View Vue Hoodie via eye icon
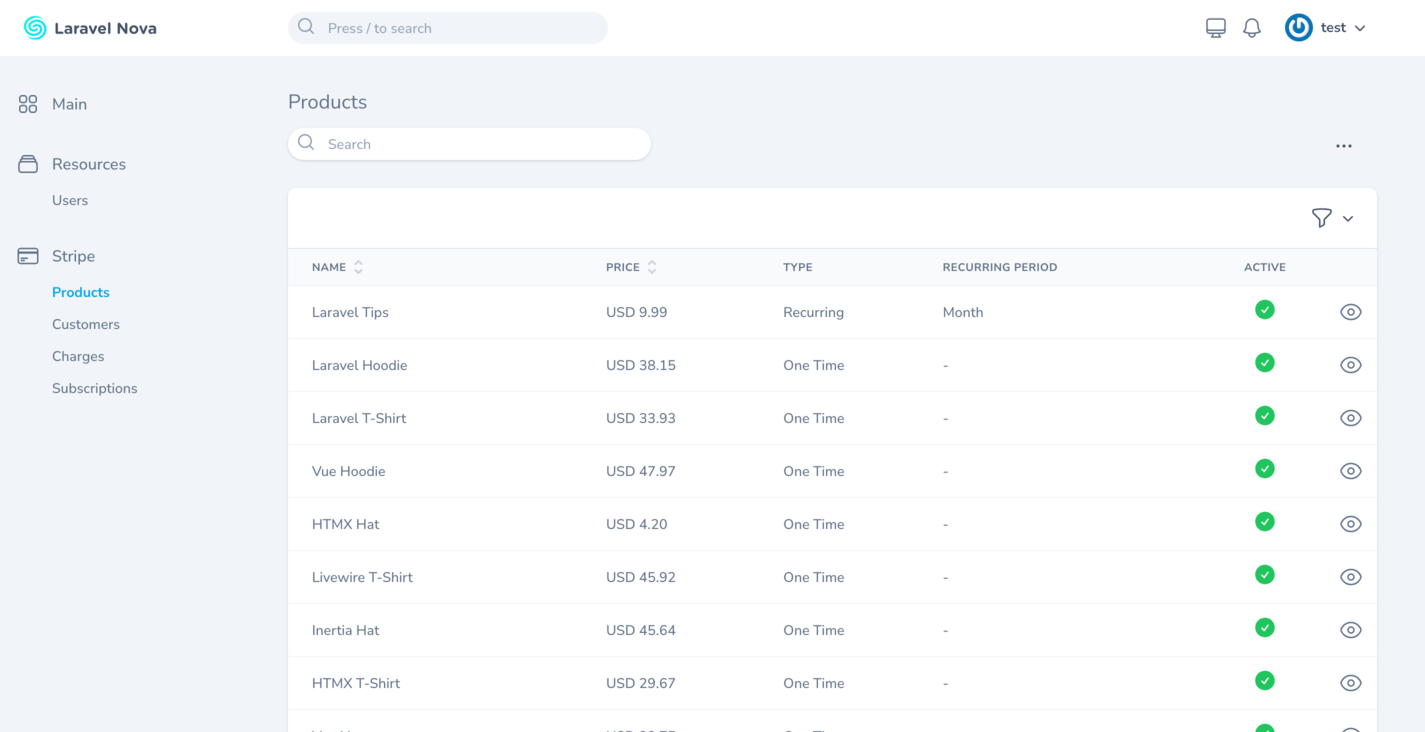 point(1351,471)
